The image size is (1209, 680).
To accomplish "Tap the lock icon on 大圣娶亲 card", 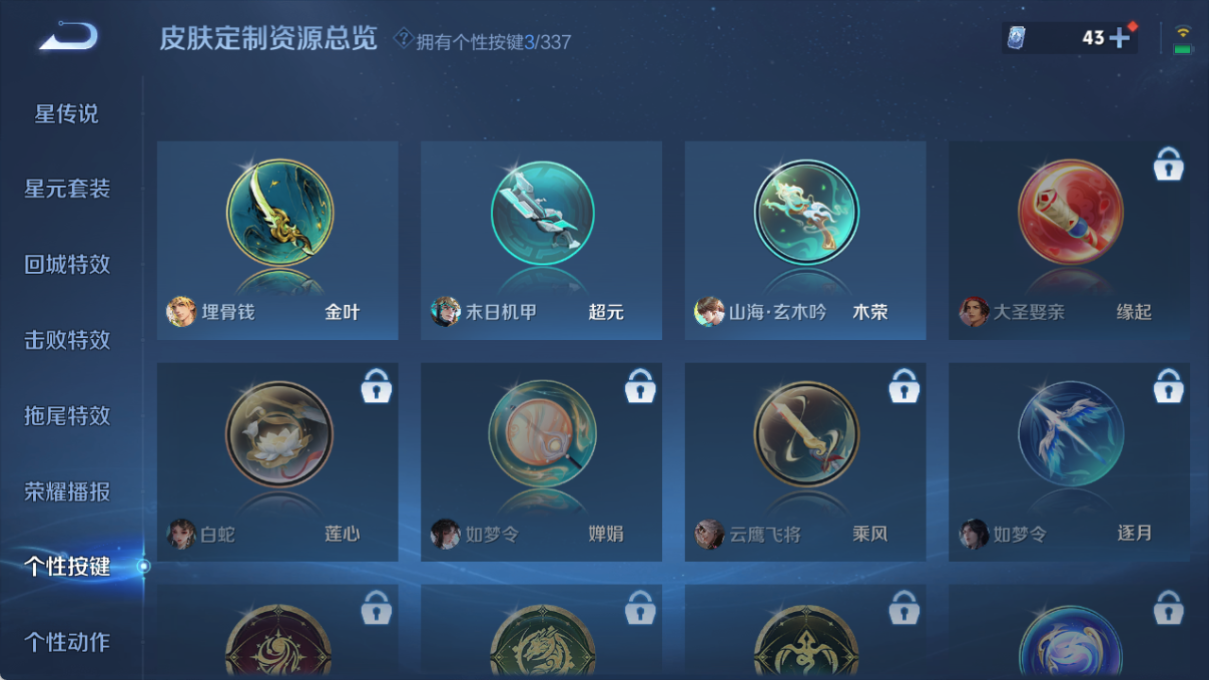I will point(1168,163).
